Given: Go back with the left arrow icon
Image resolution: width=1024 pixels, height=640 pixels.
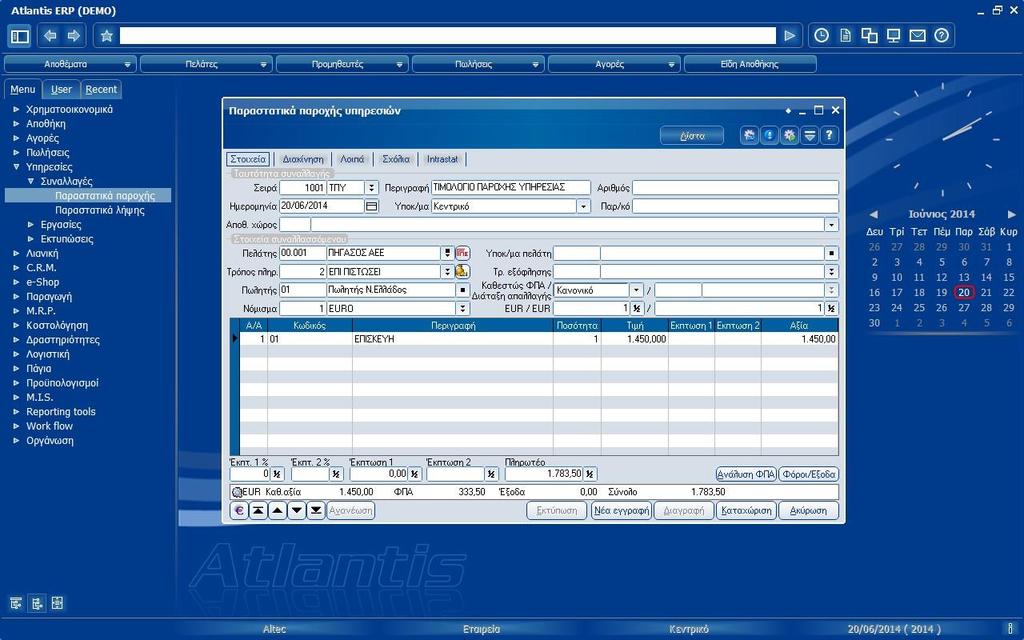Looking at the screenshot, I should pos(50,36).
